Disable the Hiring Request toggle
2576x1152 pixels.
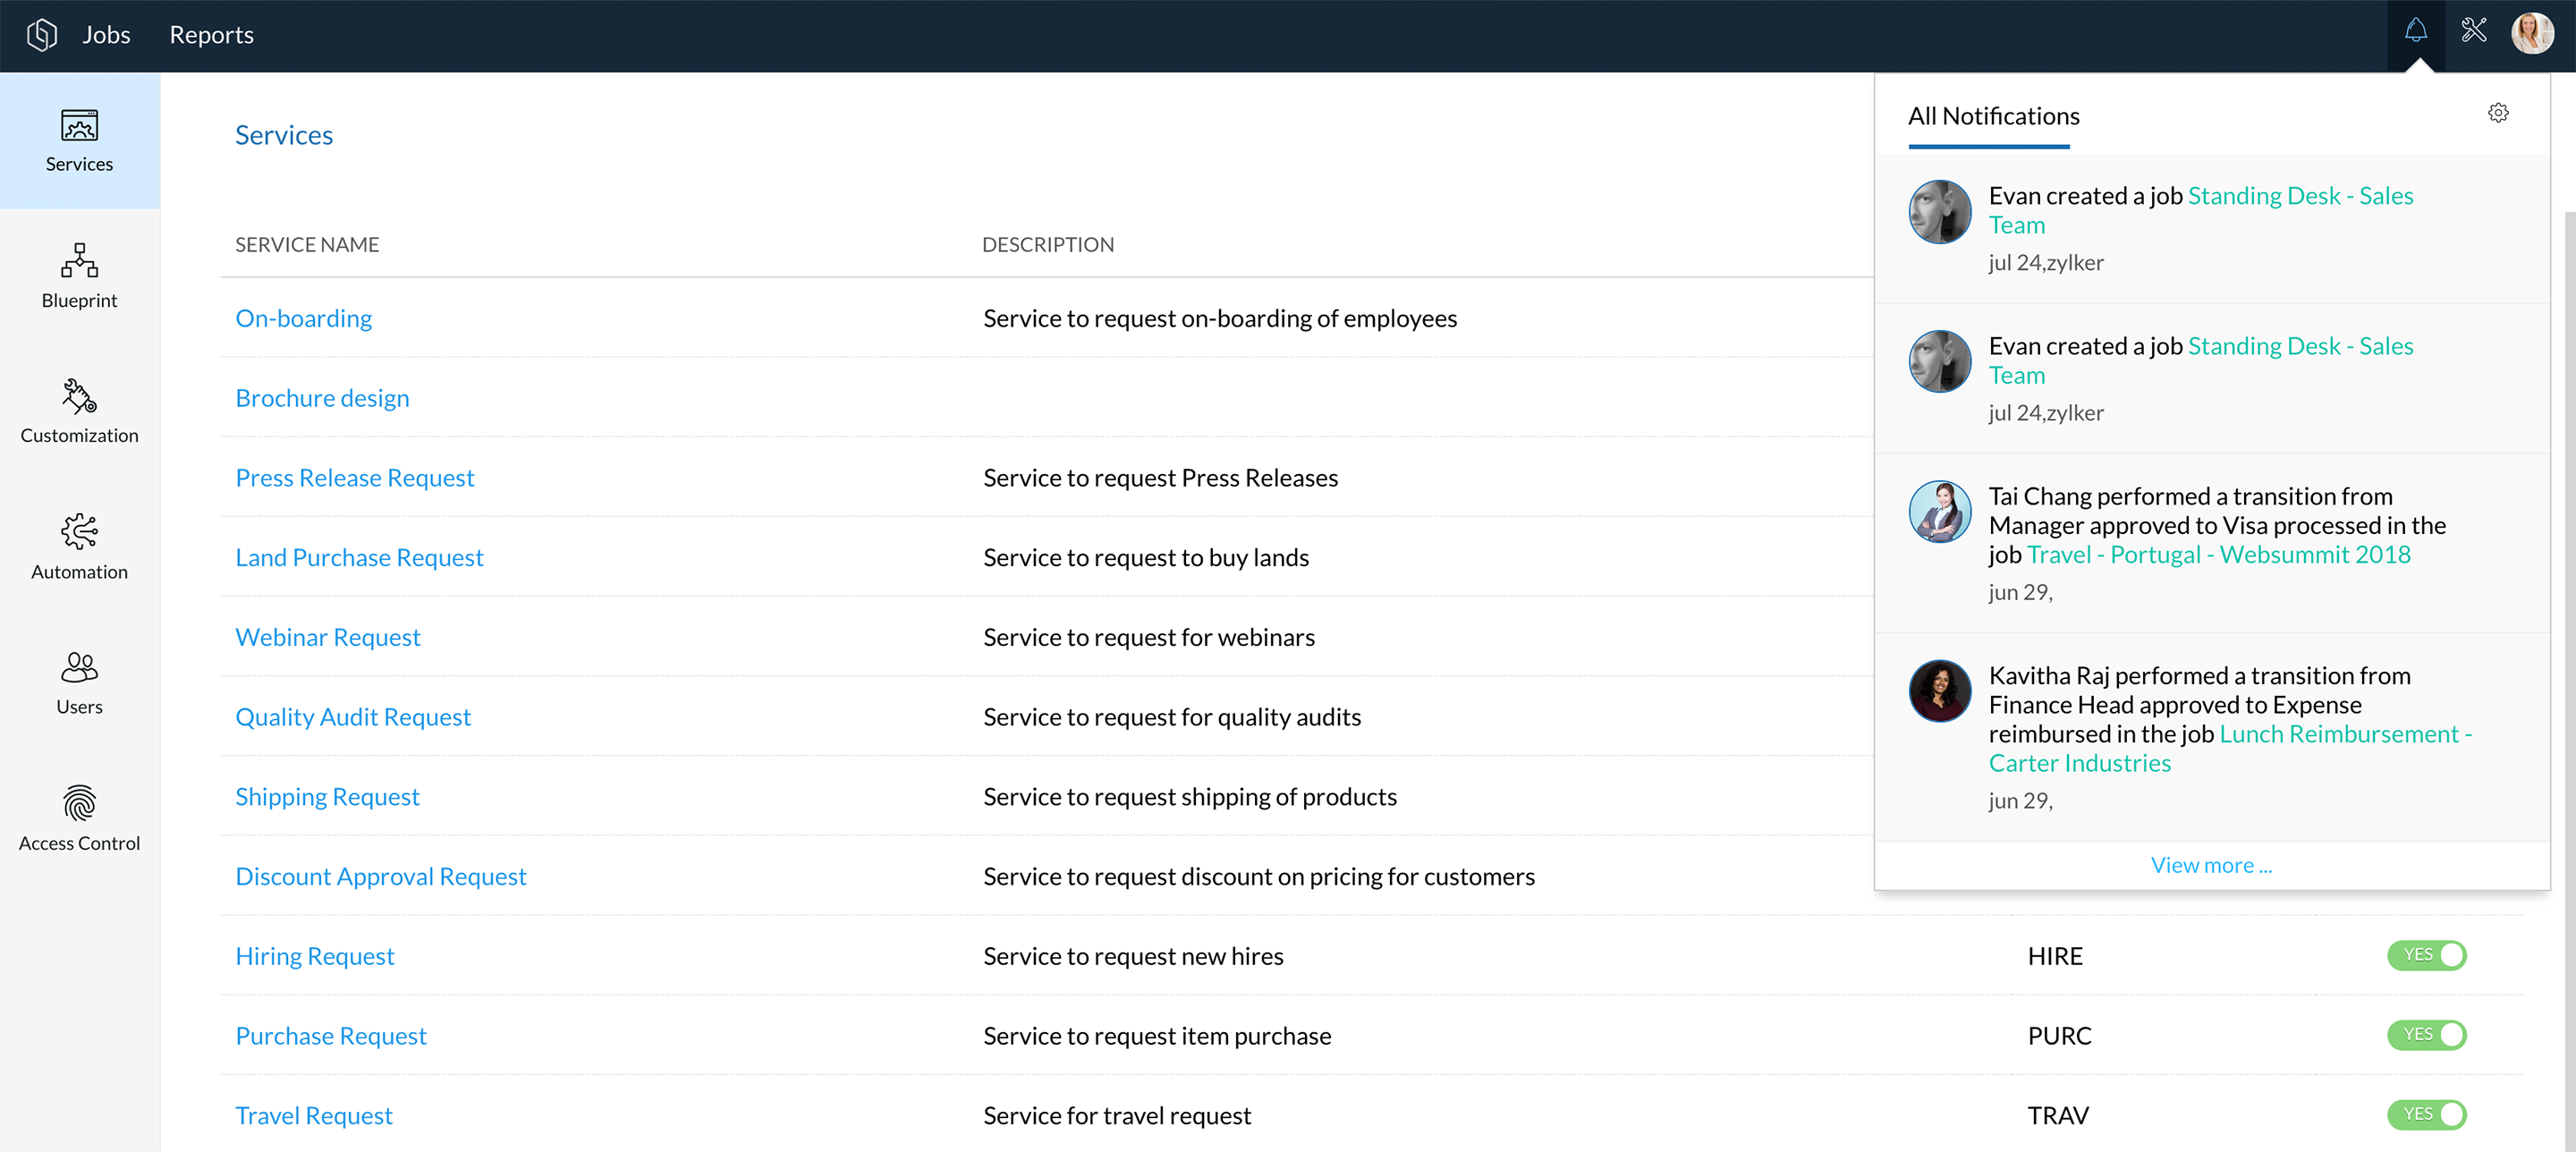tap(2426, 955)
